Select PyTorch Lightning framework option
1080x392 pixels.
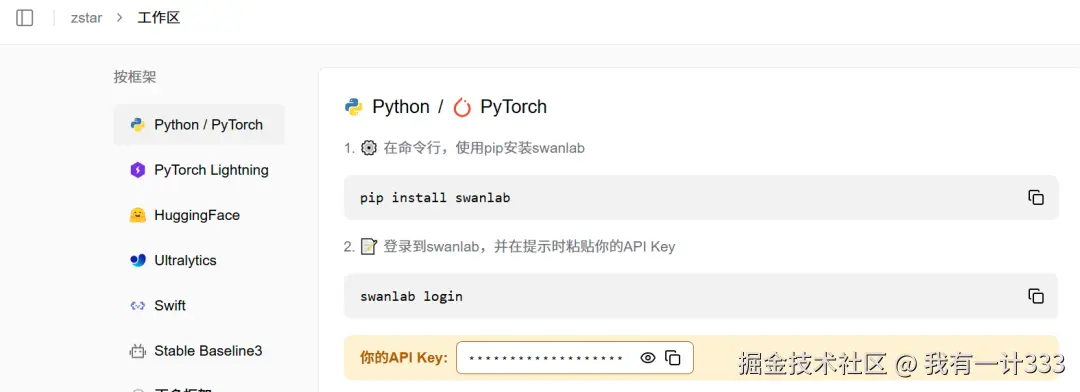pyautogui.click(x=199, y=170)
